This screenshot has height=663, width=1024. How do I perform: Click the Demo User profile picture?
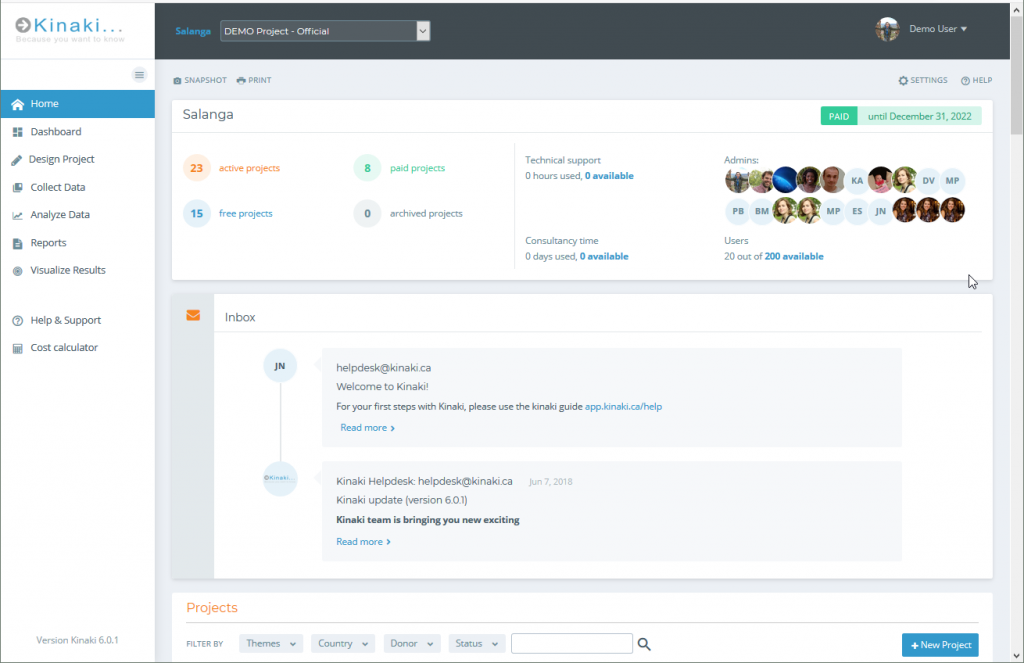[x=888, y=29]
